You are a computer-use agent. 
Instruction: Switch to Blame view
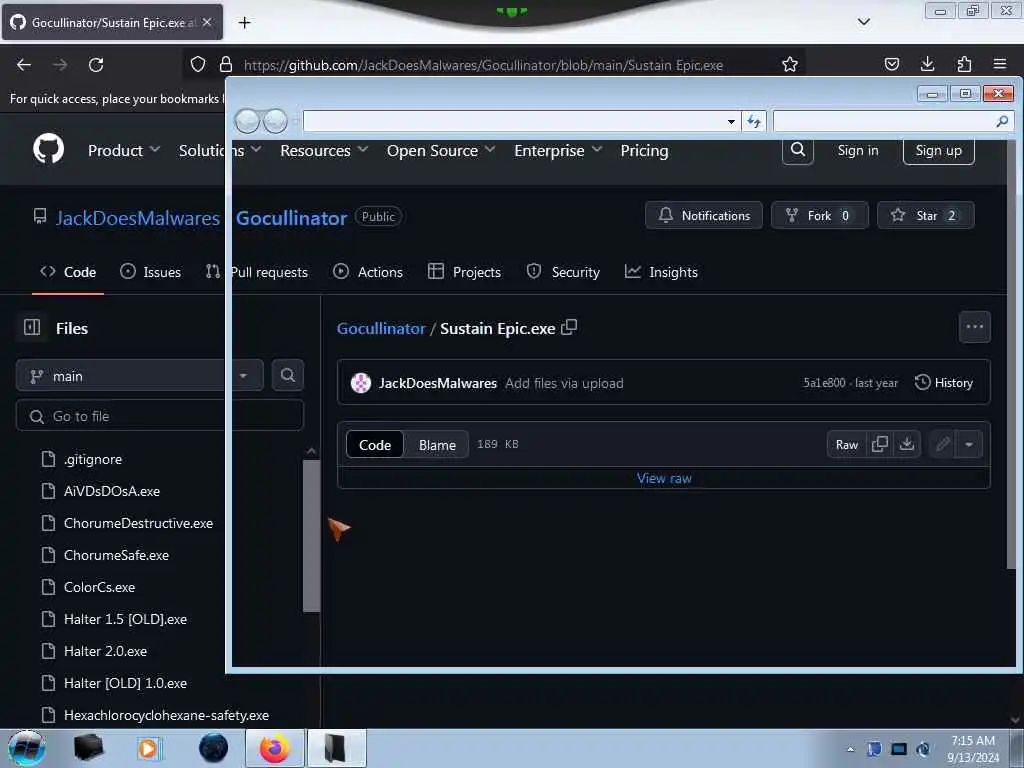437,445
